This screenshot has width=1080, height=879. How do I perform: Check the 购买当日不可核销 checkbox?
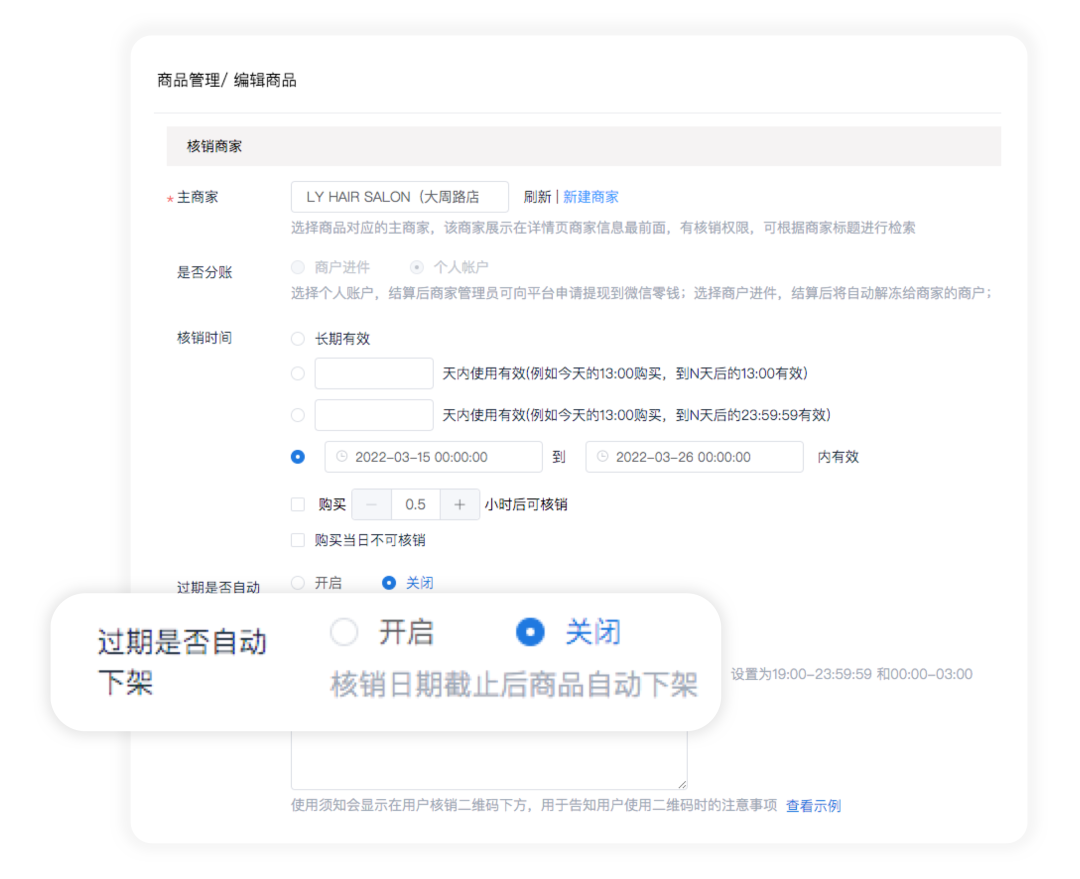[x=298, y=540]
